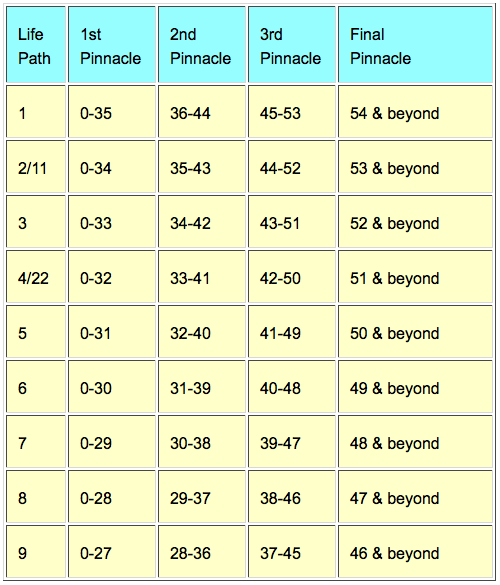Click the 29-37 second pinnacle cell
Viewport: 500px width, 585px height.
(202, 496)
